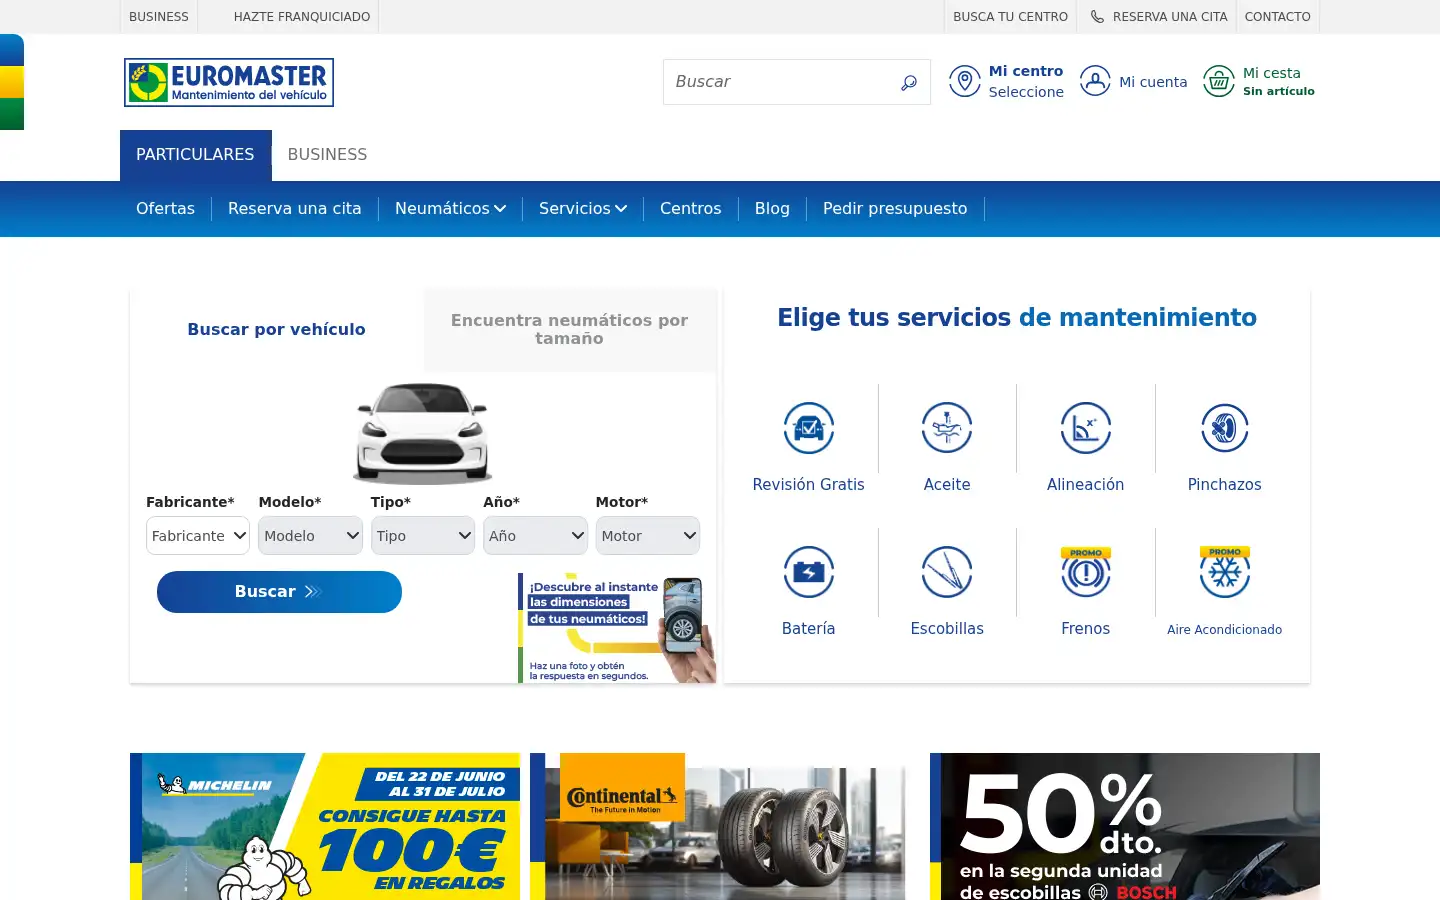Viewport: 1440px width, 900px height.
Task: Open the Michelin 100€ en regalos banner
Action: point(325,826)
